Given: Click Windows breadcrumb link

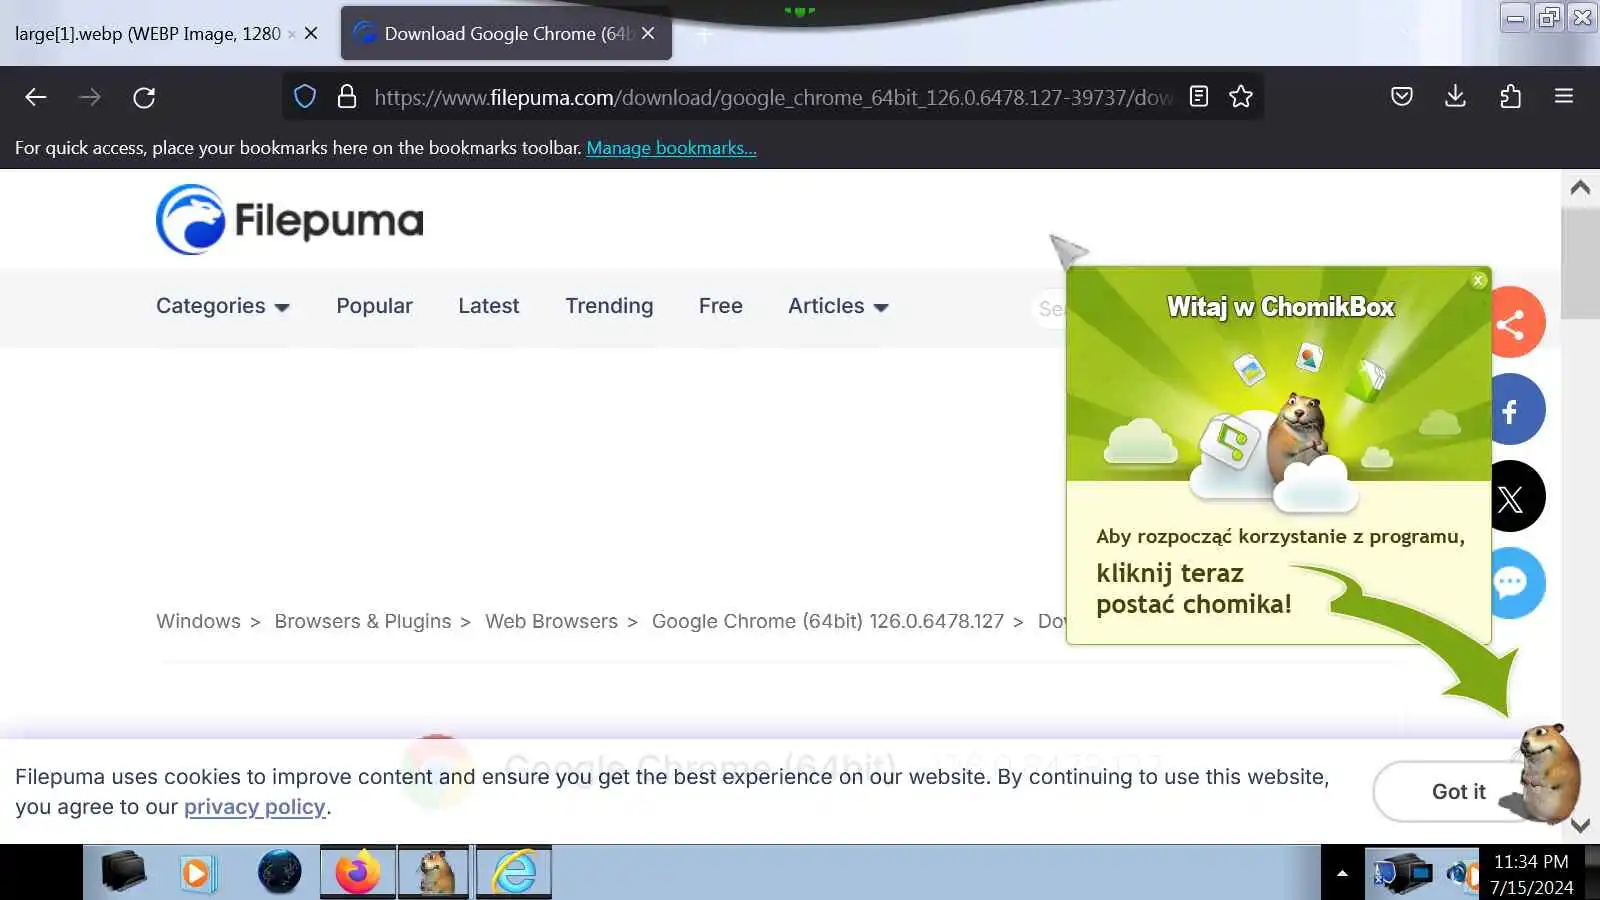Looking at the screenshot, I should pyautogui.click(x=198, y=621).
